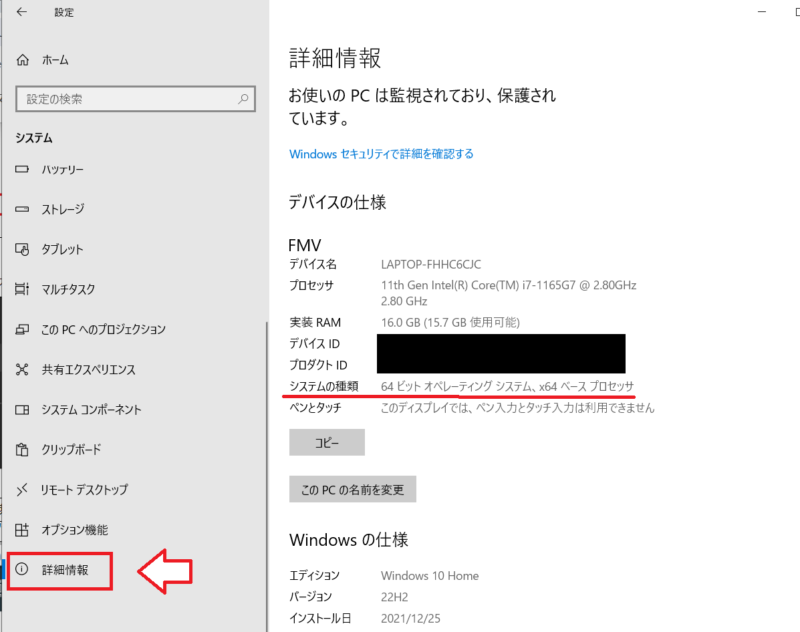
Task: Focus the 設定の検索 search field
Action: click(135, 99)
